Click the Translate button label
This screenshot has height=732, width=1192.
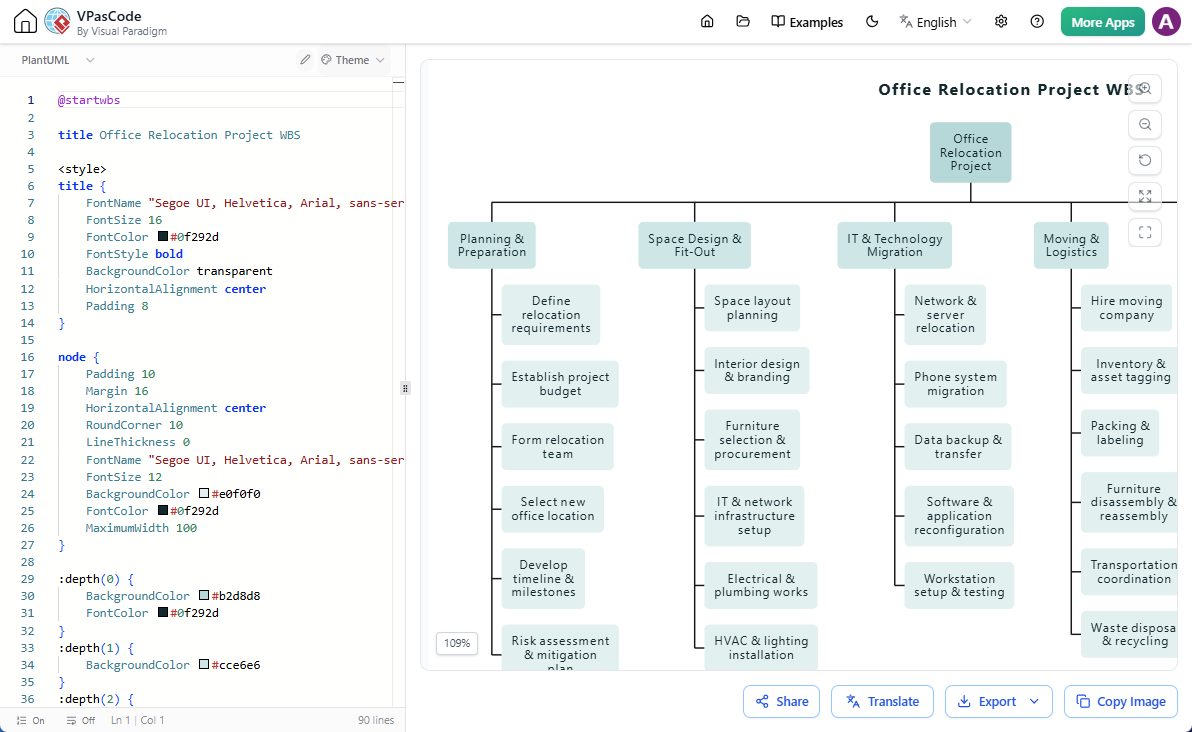(x=893, y=702)
